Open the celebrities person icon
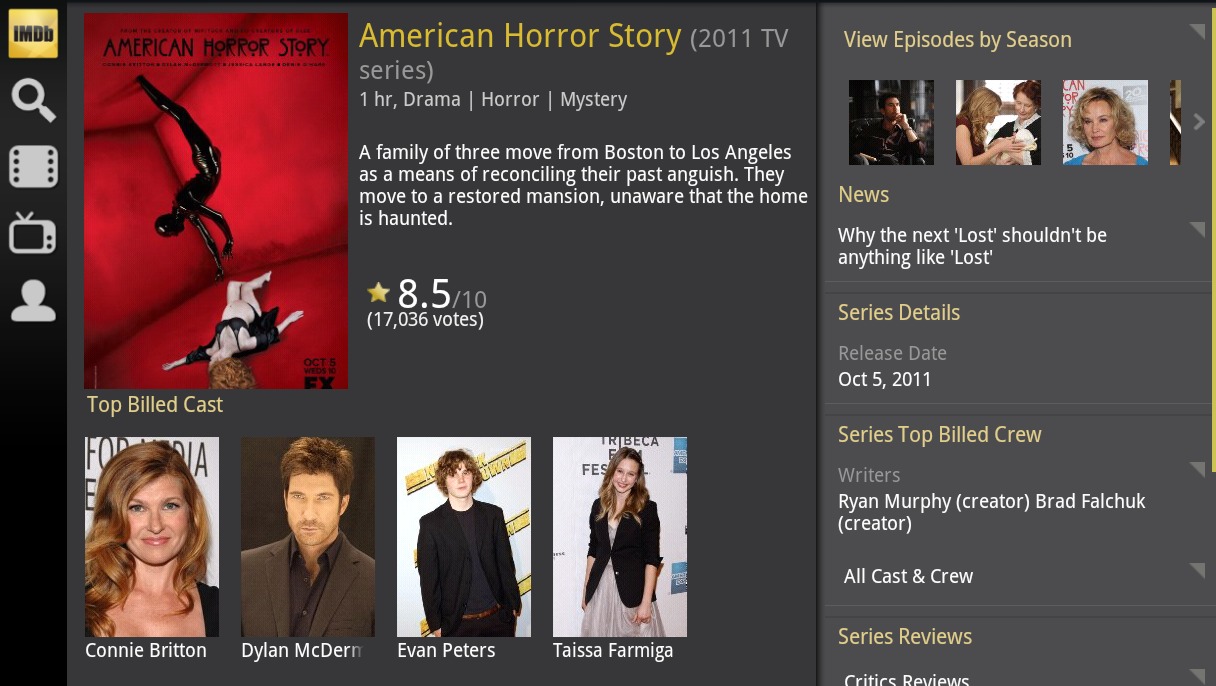The image size is (1216, 686). pyautogui.click(x=33, y=301)
